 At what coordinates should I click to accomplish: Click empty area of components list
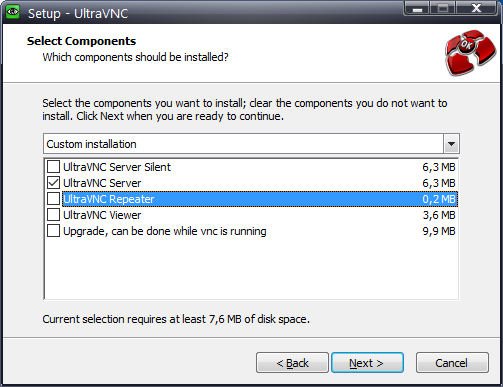(x=252, y=268)
